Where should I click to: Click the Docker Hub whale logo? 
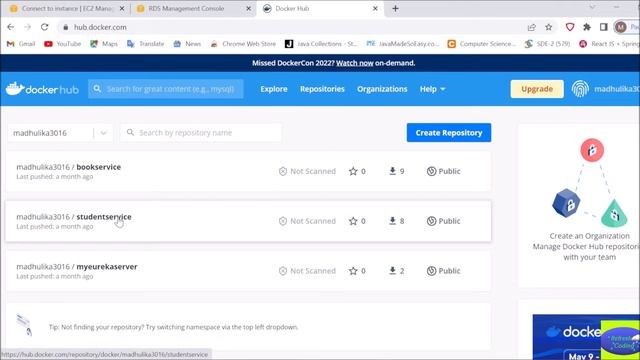pos(42,89)
